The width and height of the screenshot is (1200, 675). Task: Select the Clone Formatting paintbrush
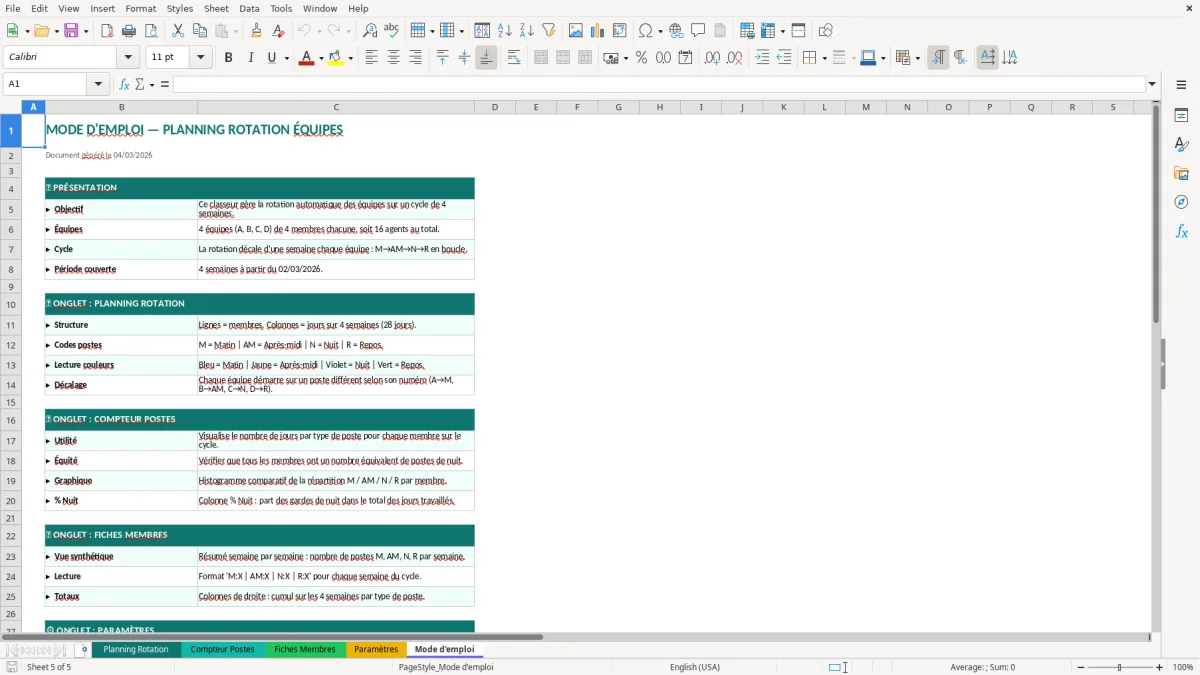(257, 31)
